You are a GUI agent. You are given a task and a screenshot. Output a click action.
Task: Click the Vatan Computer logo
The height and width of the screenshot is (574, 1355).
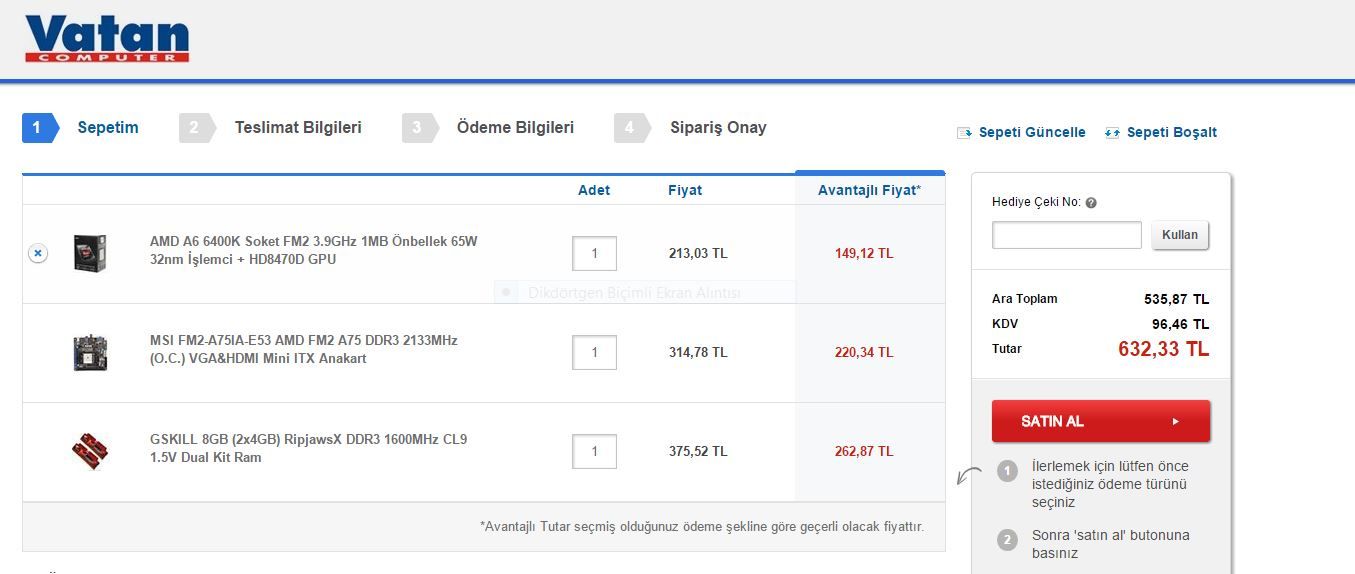coord(107,39)
